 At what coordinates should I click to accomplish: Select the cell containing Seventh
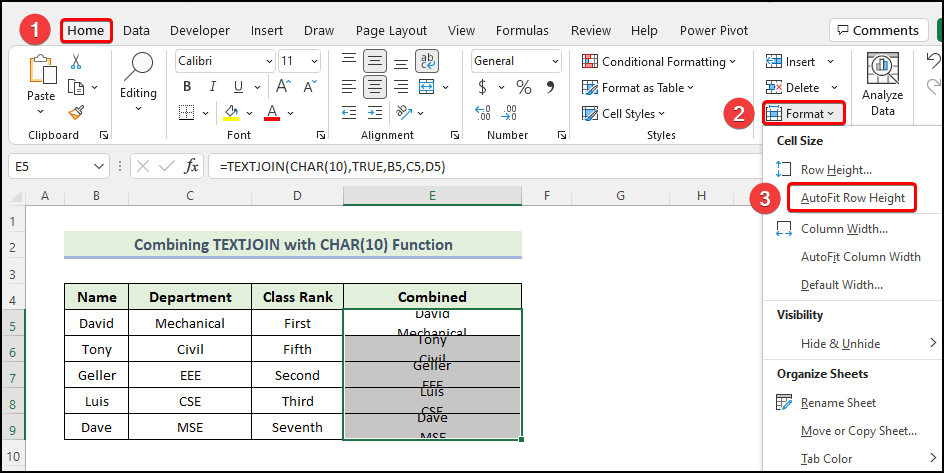coord(297,427)
